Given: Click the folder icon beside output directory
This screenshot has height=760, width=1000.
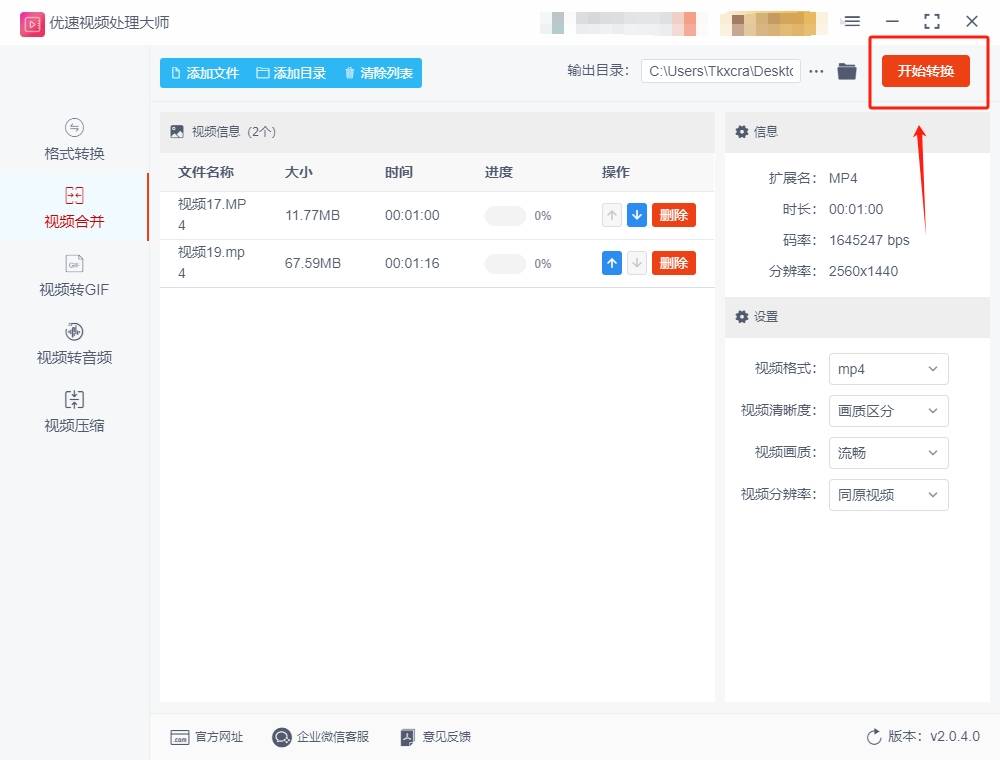Looking at the screenshot, I should pyautogui.click(x=846, y=71).
